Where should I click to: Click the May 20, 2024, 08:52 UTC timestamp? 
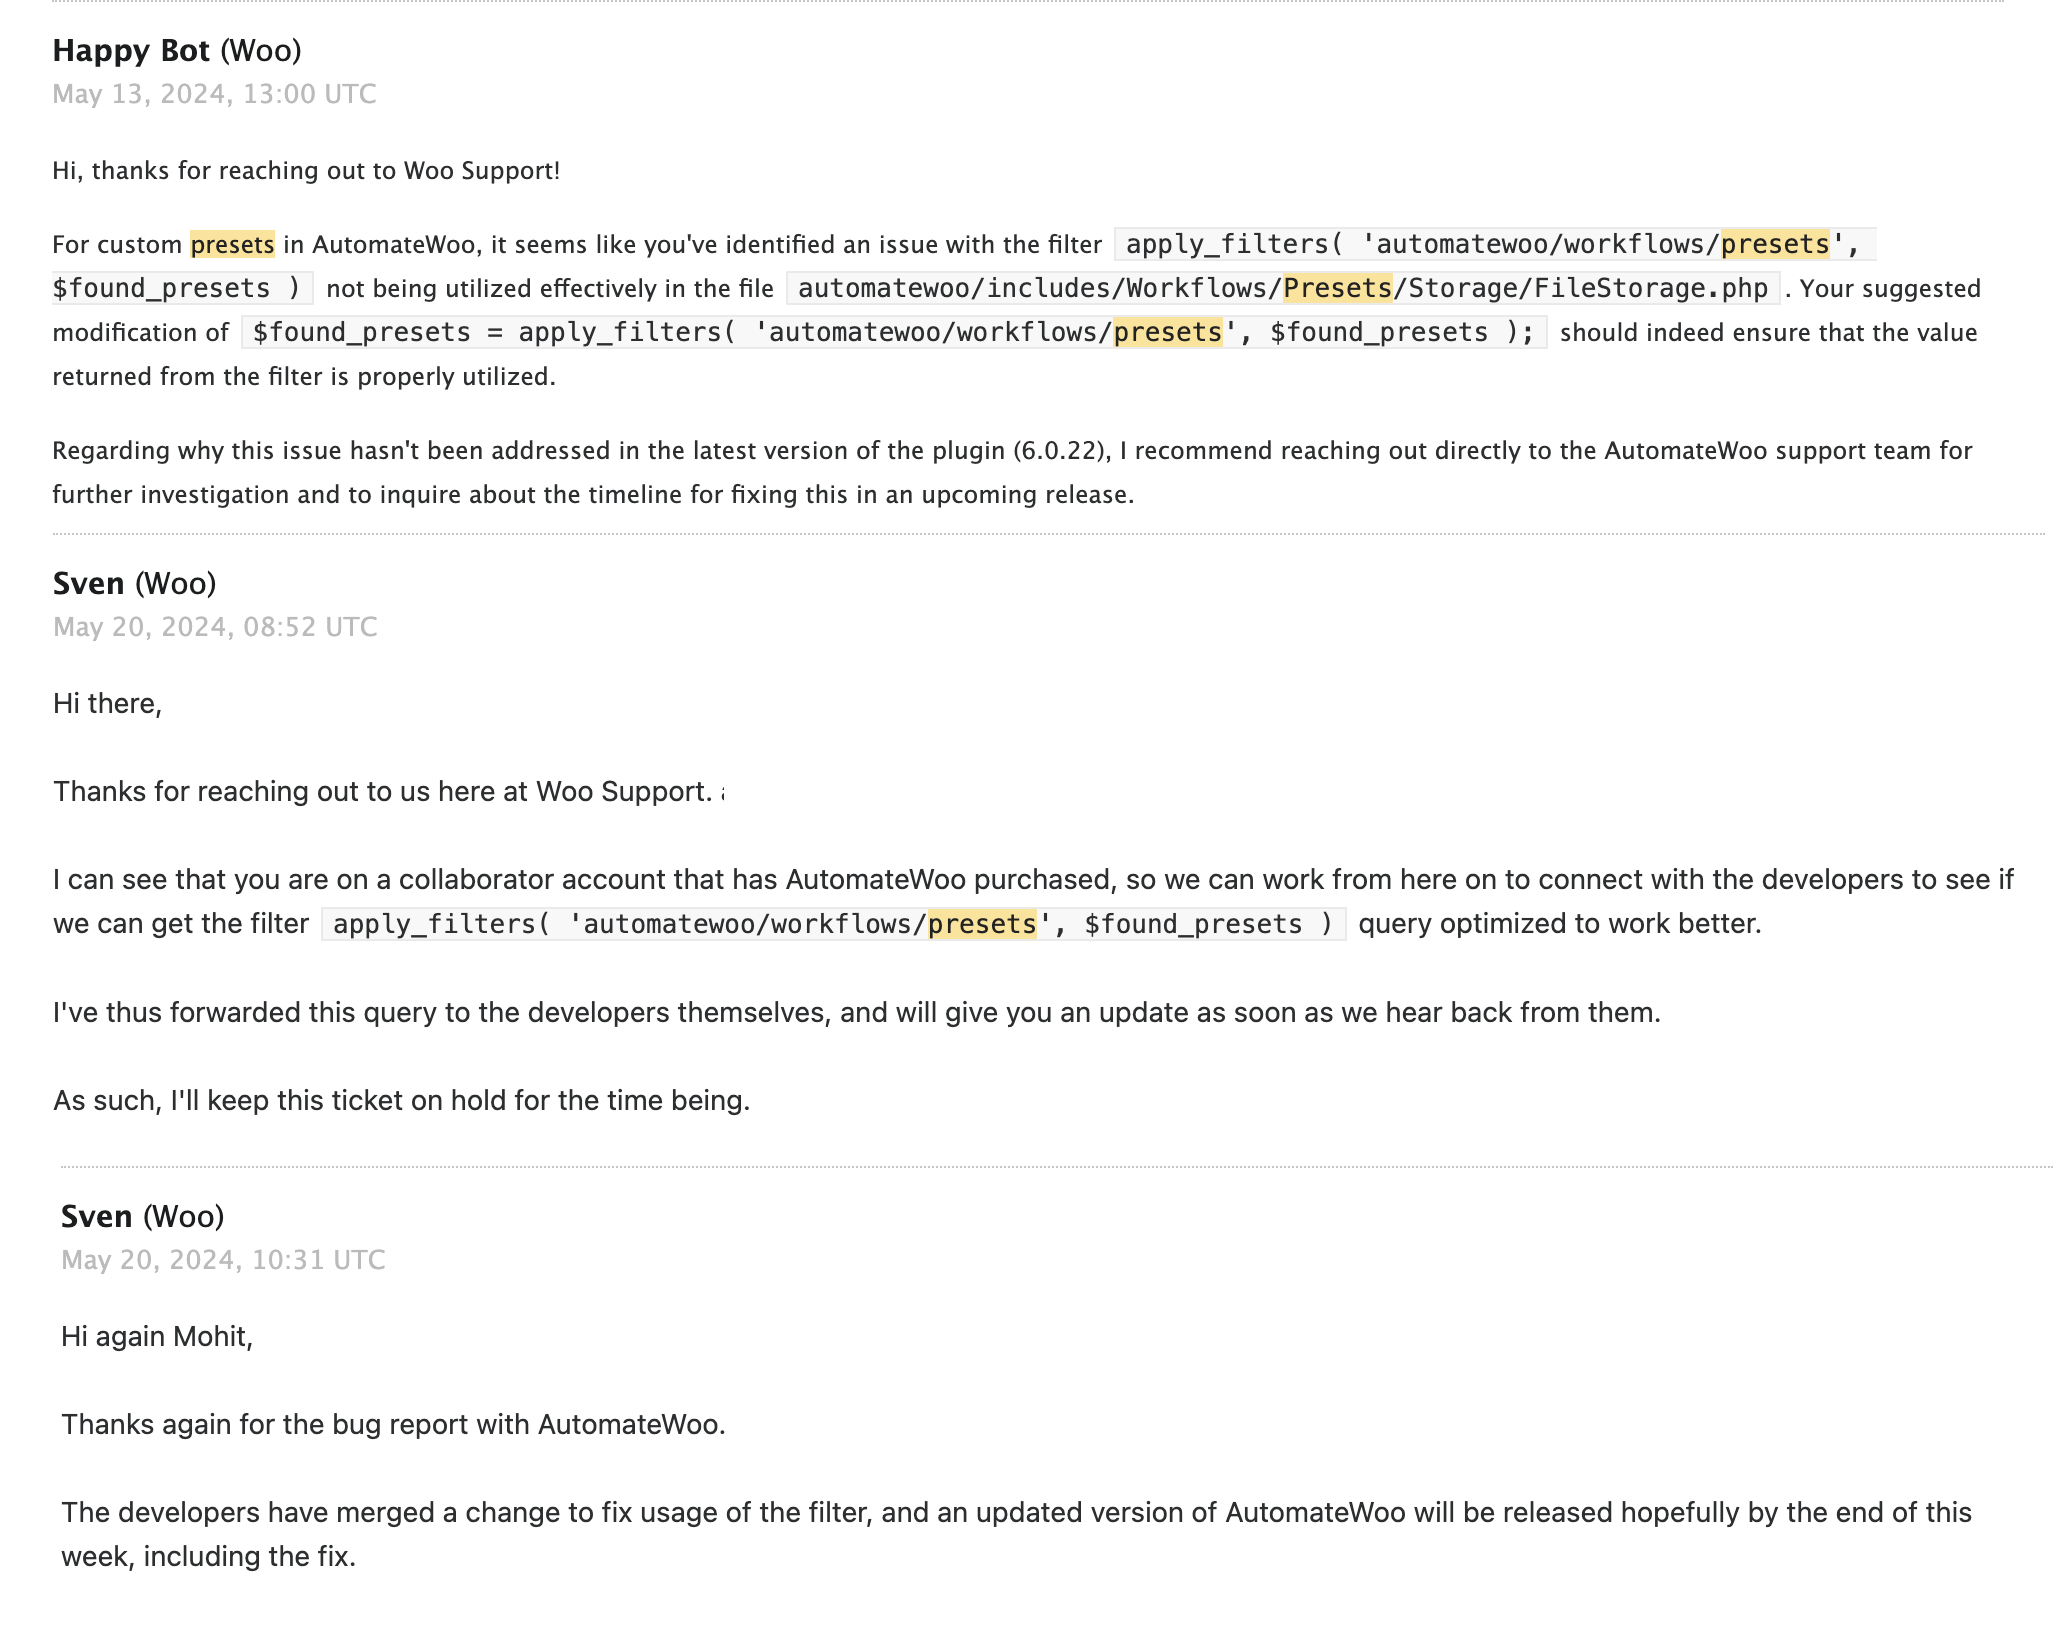(215, 627)
